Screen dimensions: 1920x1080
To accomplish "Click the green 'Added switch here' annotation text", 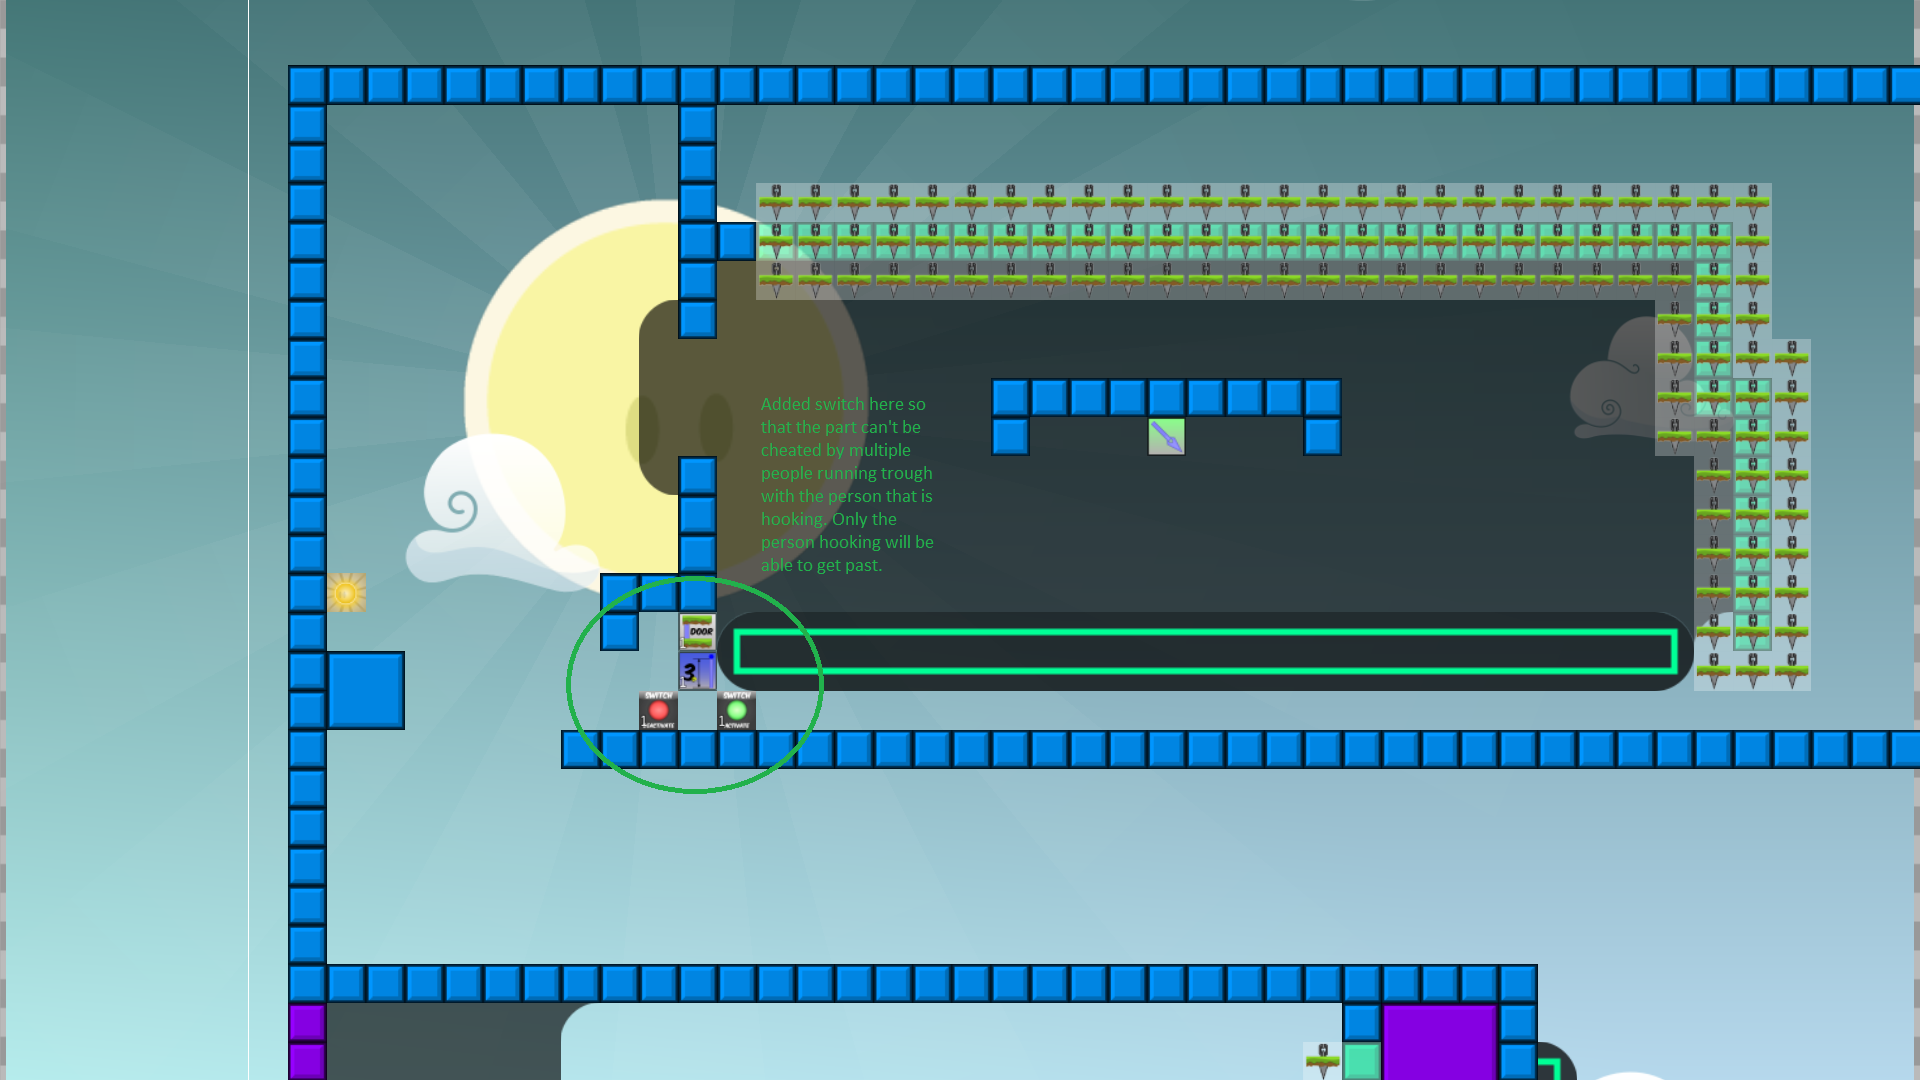I will 846,484.
